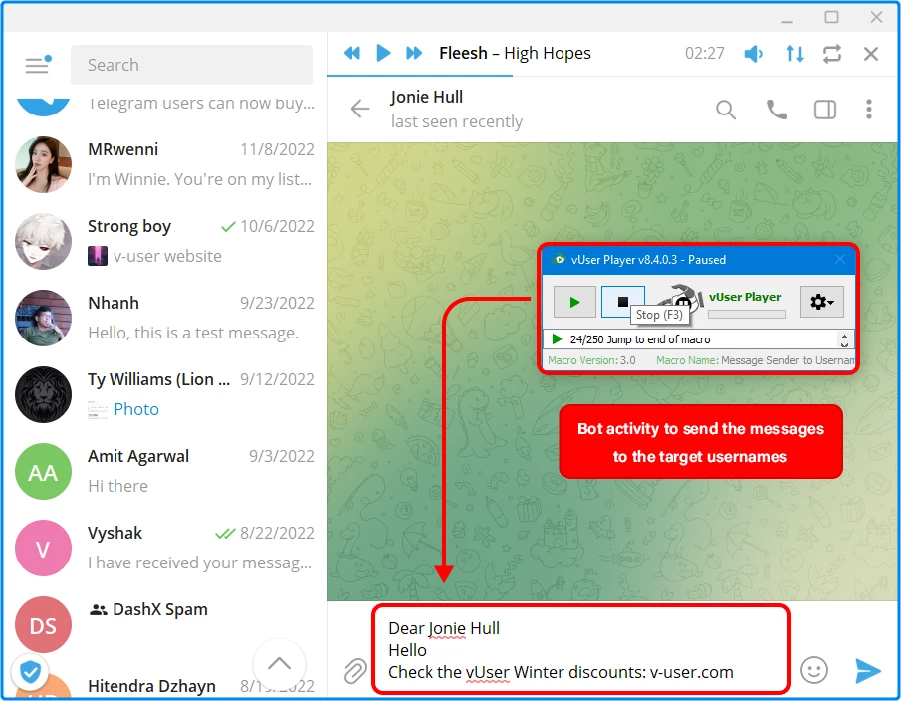Step the macro line number up
The width and height of the screenshot is (901, 701).
click(x=844, y=336)
